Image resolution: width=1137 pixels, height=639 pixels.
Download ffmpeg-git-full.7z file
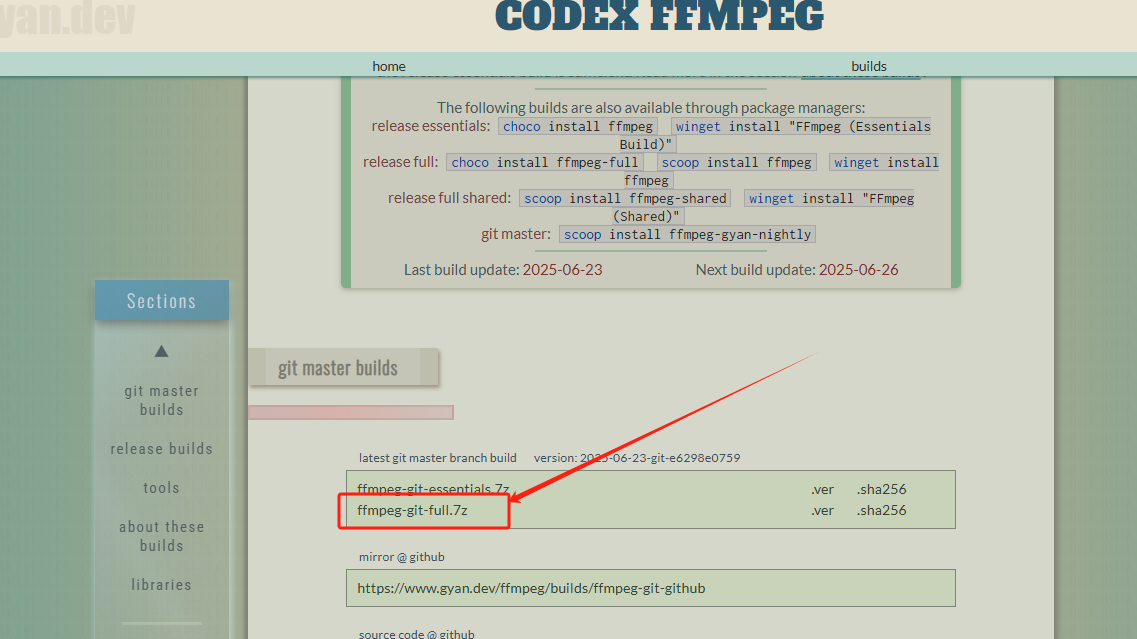pyautogui.click(x=412, y=511)
